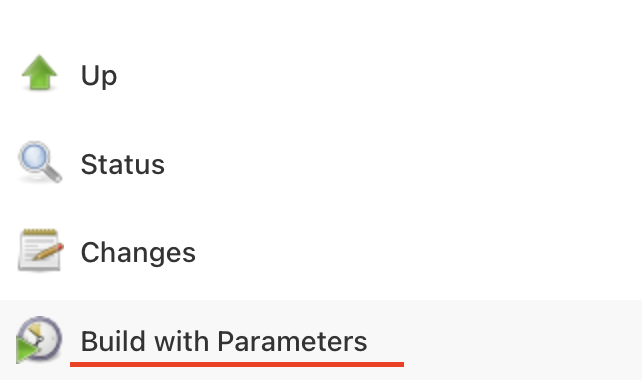
Task: Click the word Parameters in the build link
Action: pos(292,341)
